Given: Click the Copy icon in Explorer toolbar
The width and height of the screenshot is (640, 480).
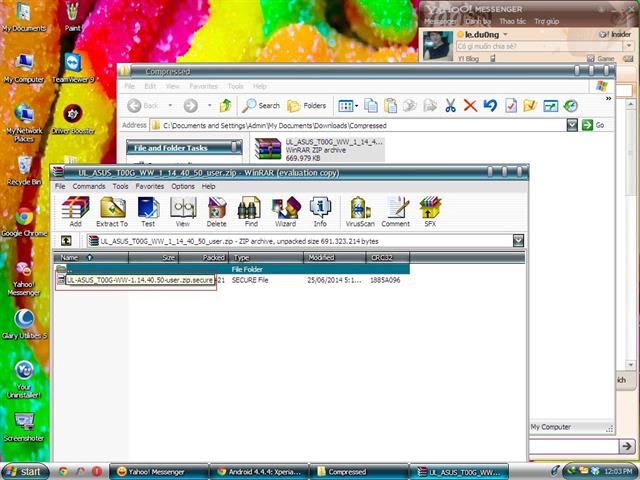Looking at the screenshot, I should tap(371, 106).
